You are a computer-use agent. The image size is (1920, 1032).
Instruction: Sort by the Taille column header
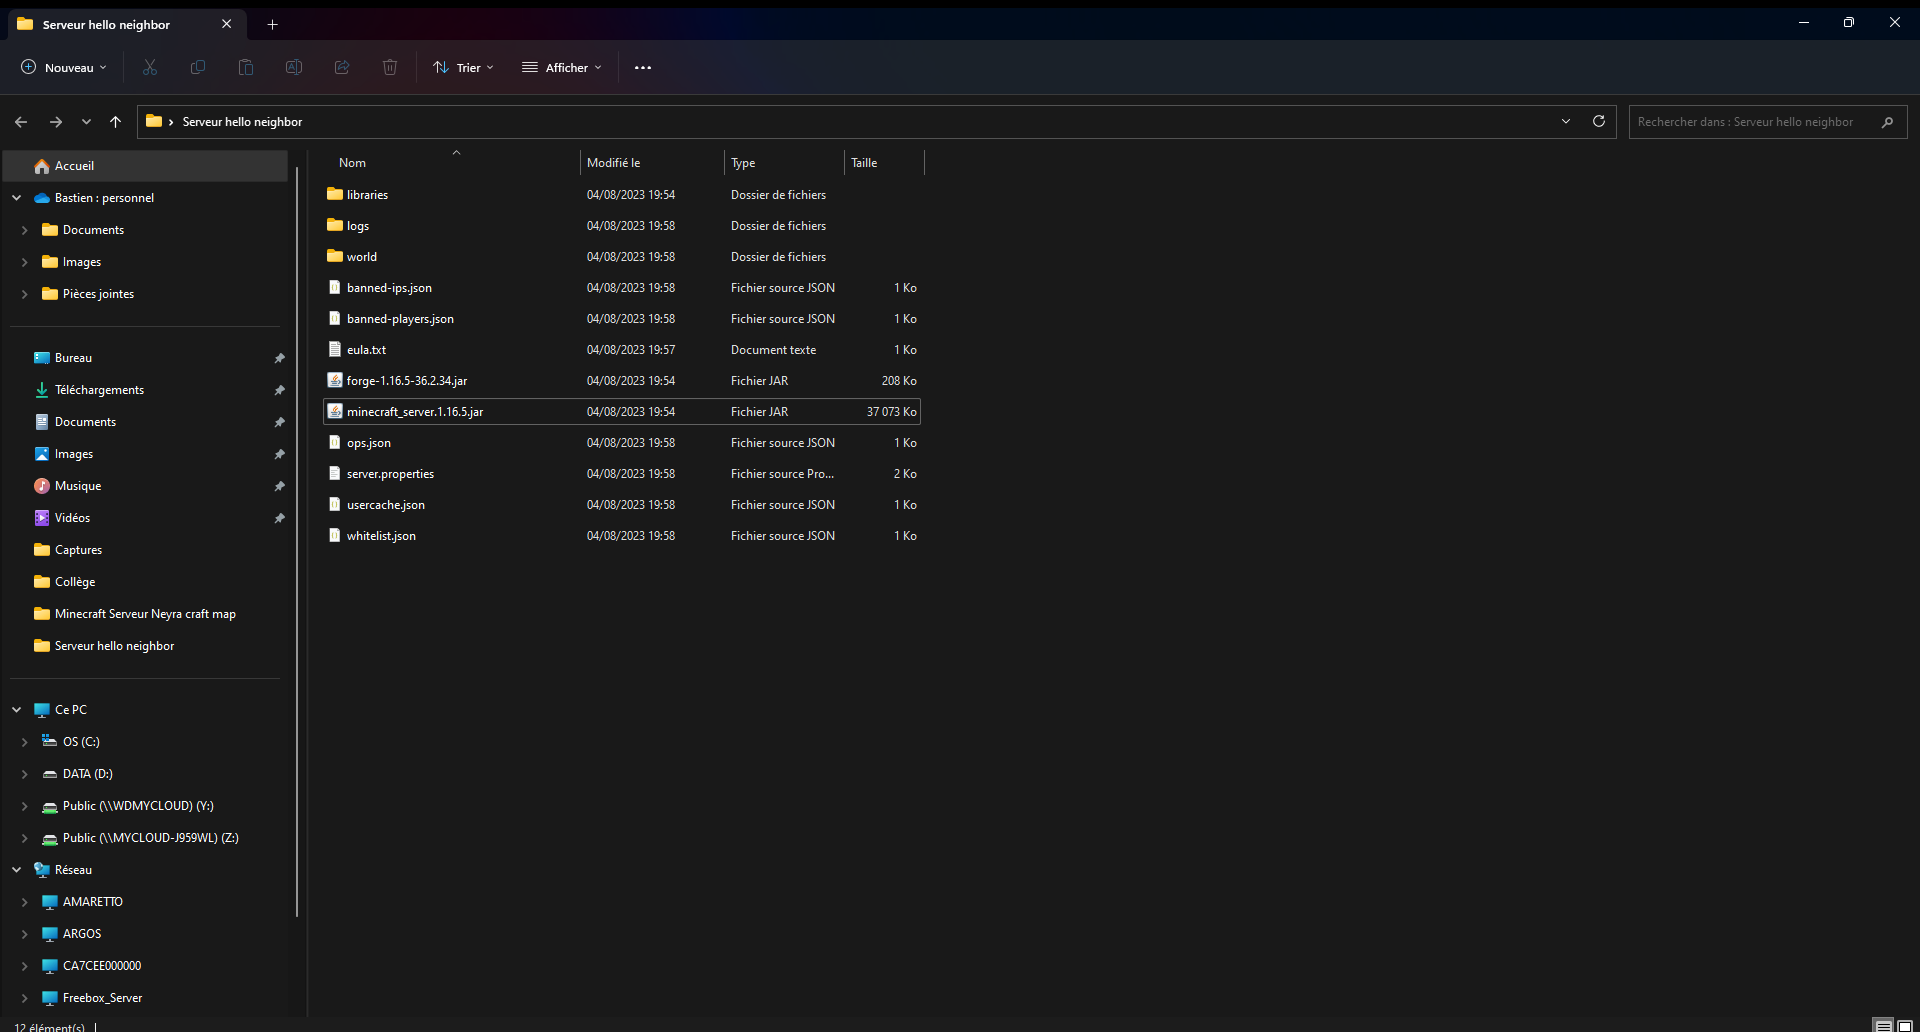tap(885, 162)
